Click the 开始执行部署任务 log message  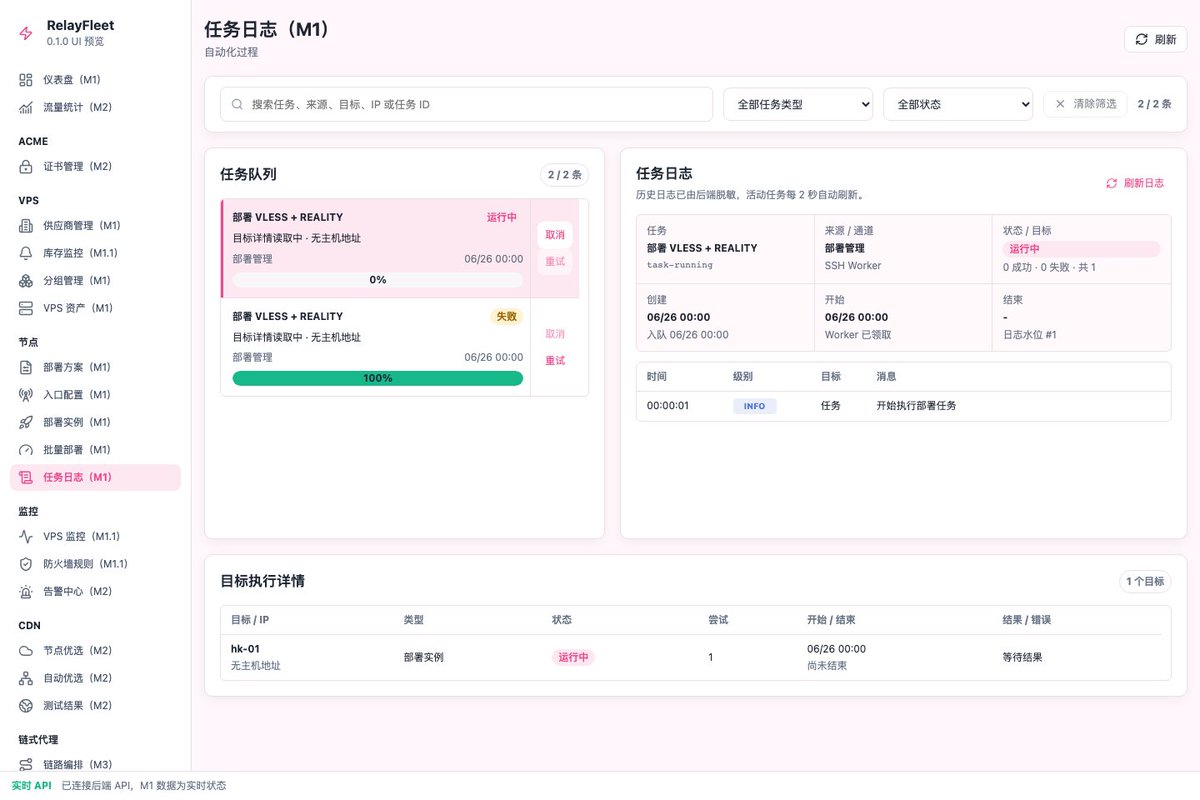point(916,406)
